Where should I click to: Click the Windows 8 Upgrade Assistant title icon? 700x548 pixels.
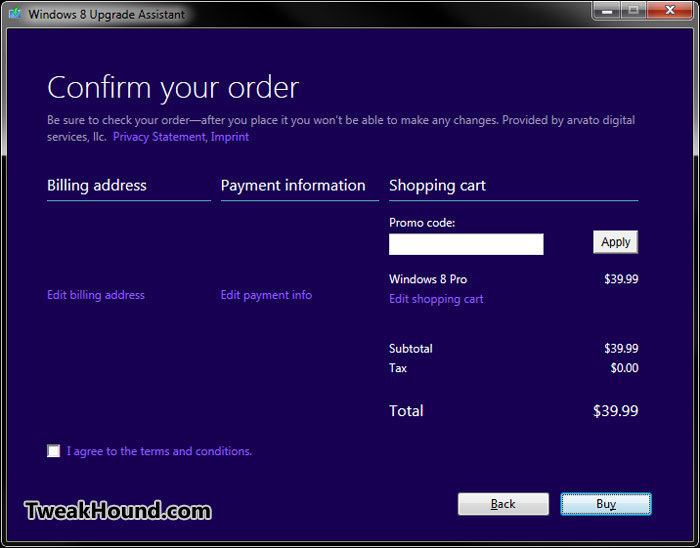(15, 13)
